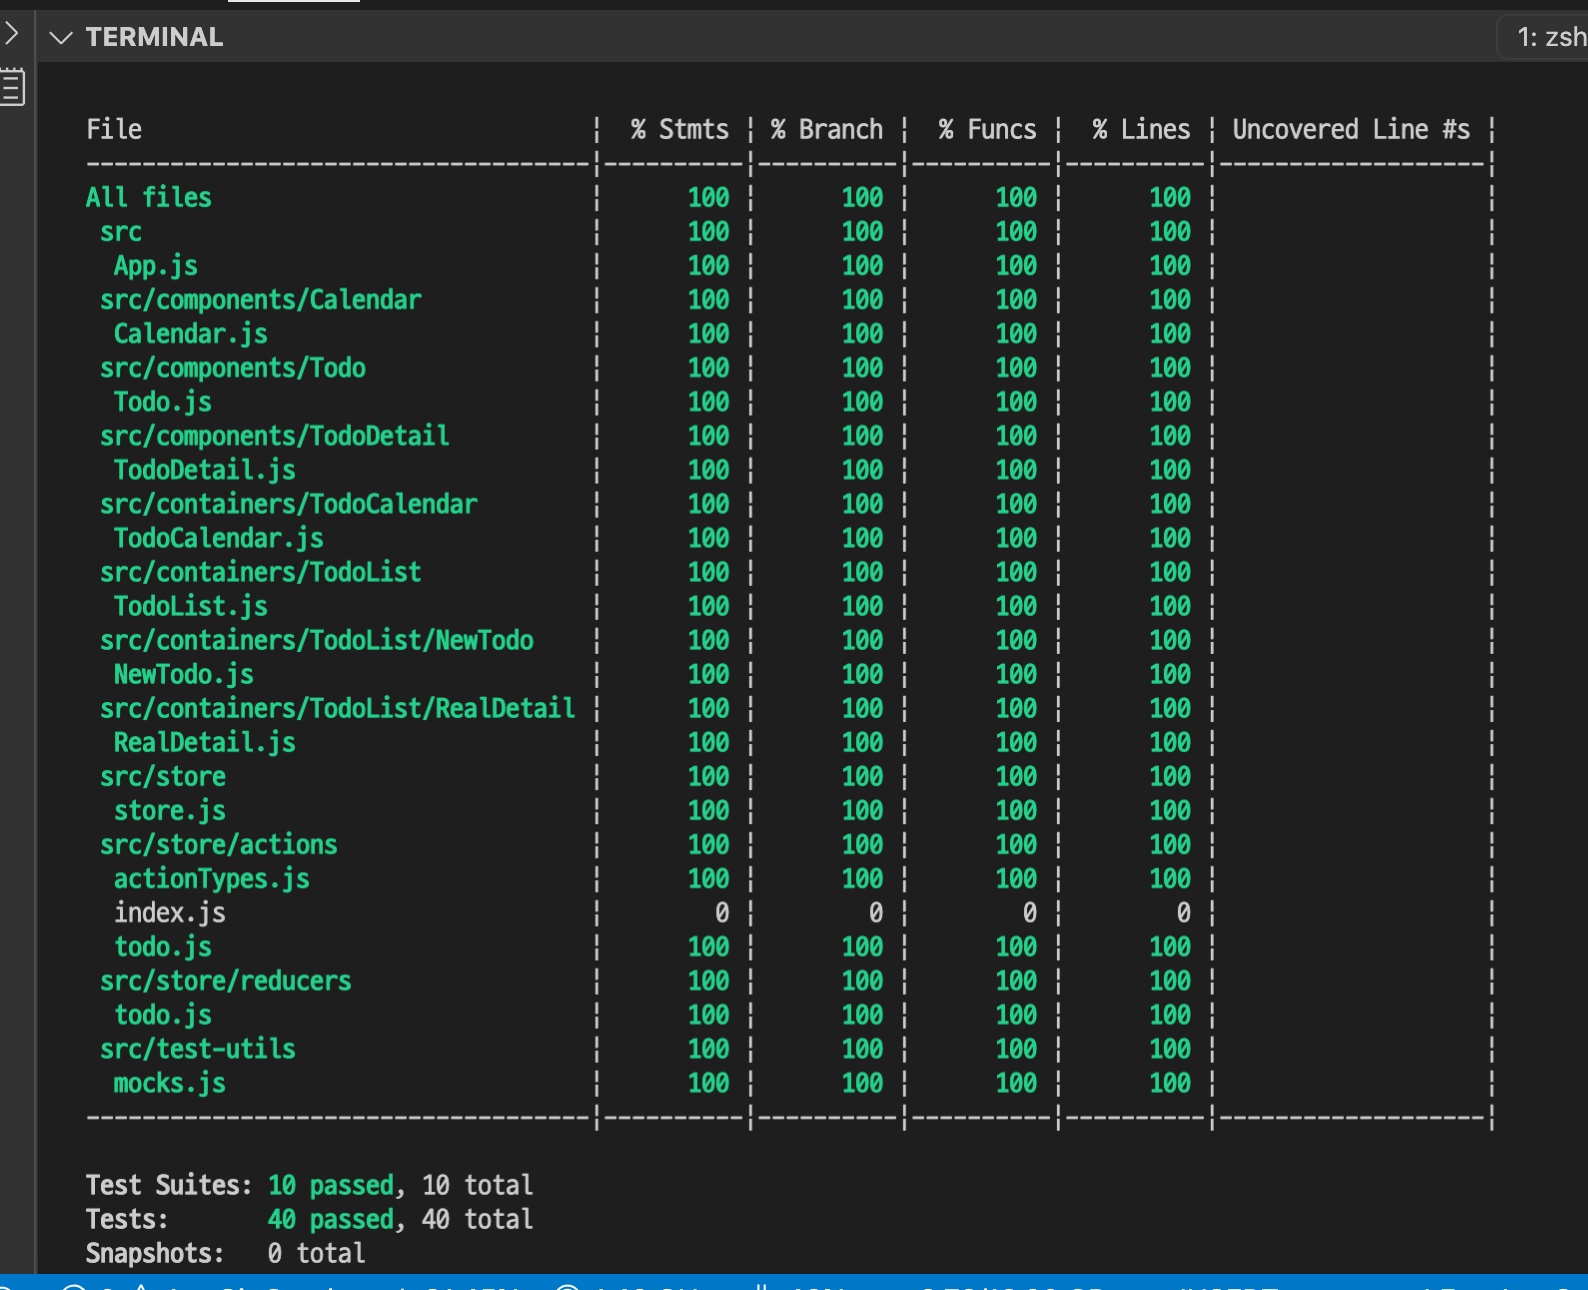Click '10 passed' in Test Suites line

(331, 1185)
